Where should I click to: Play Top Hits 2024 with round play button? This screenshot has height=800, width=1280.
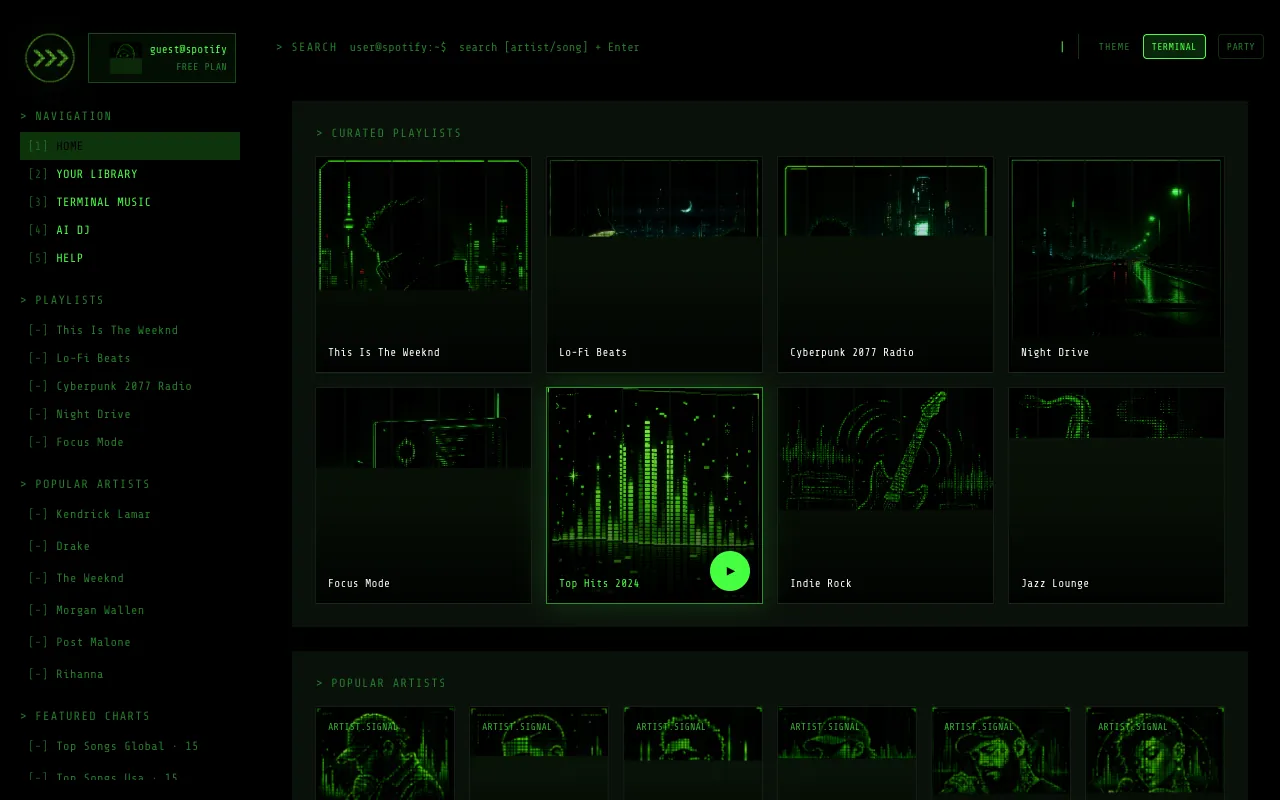730,571
